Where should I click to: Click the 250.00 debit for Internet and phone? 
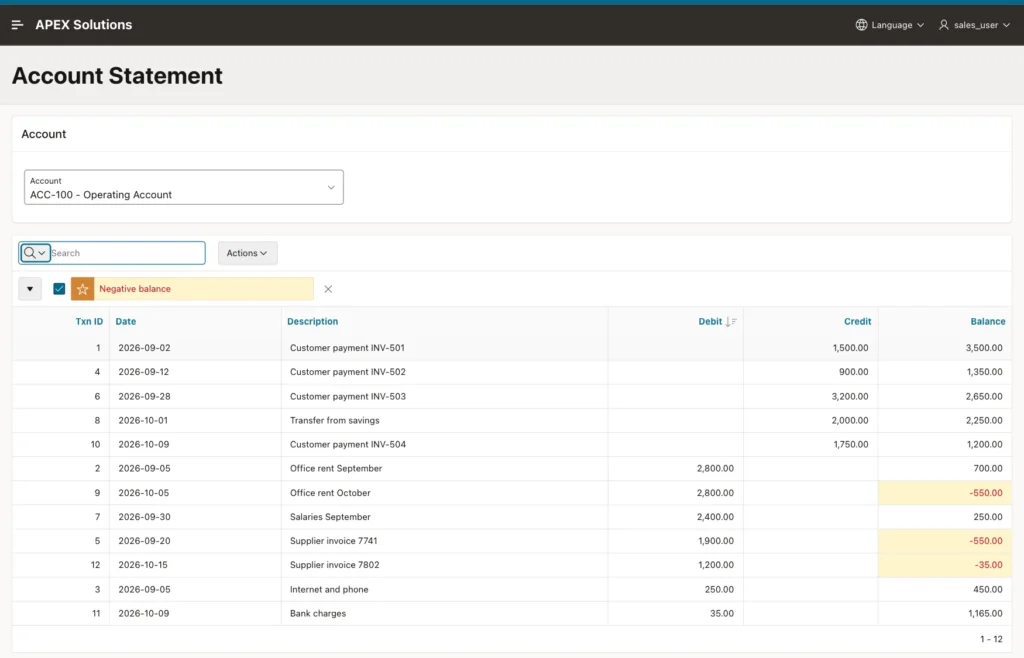tap(719, 589)
